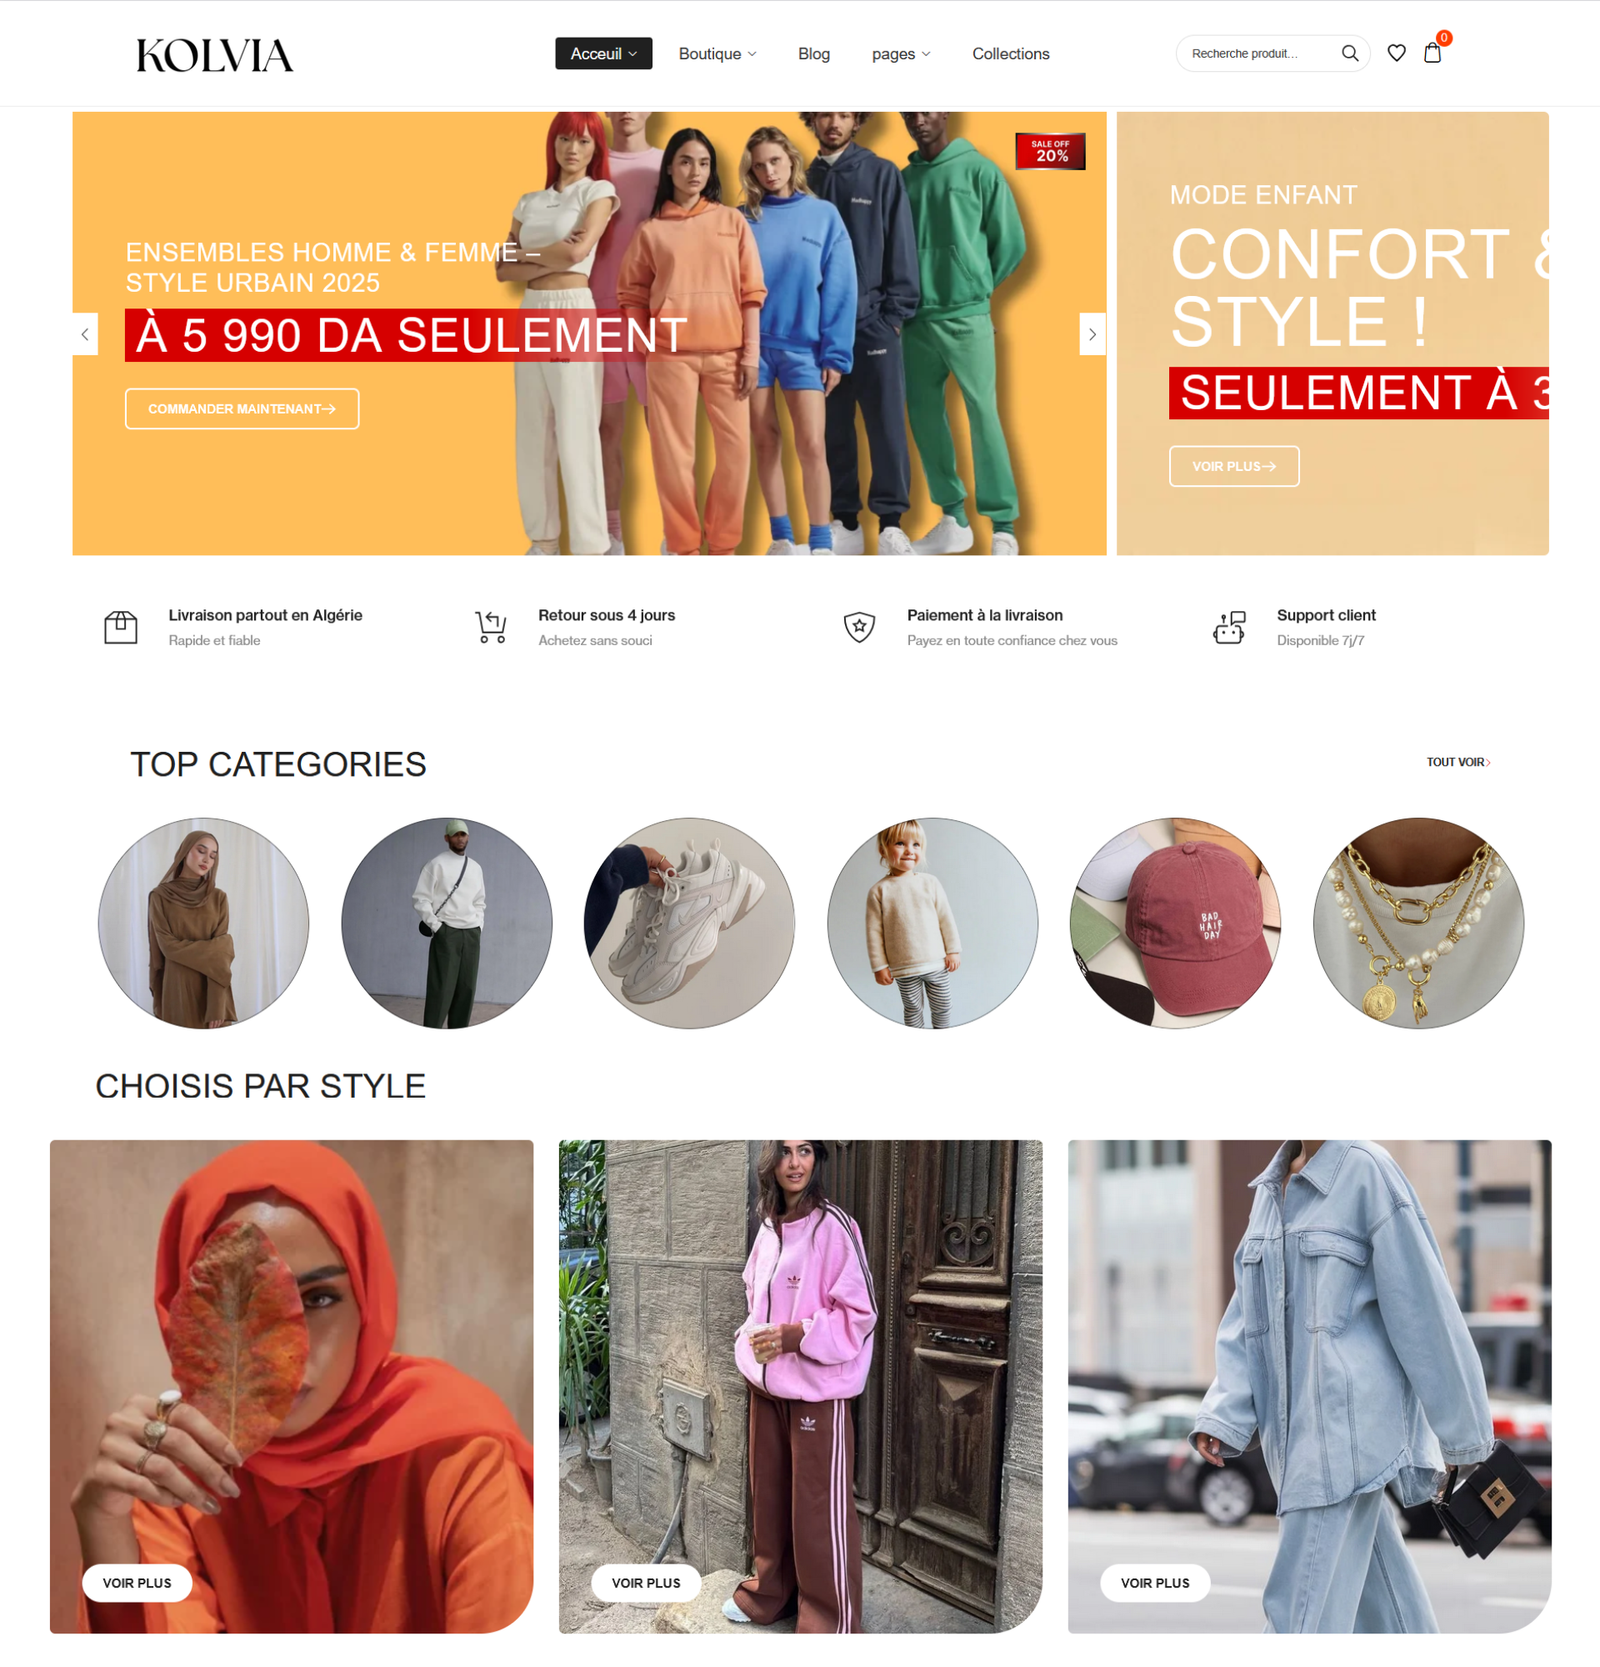Open the Collections menu item

coord(1011,54)
